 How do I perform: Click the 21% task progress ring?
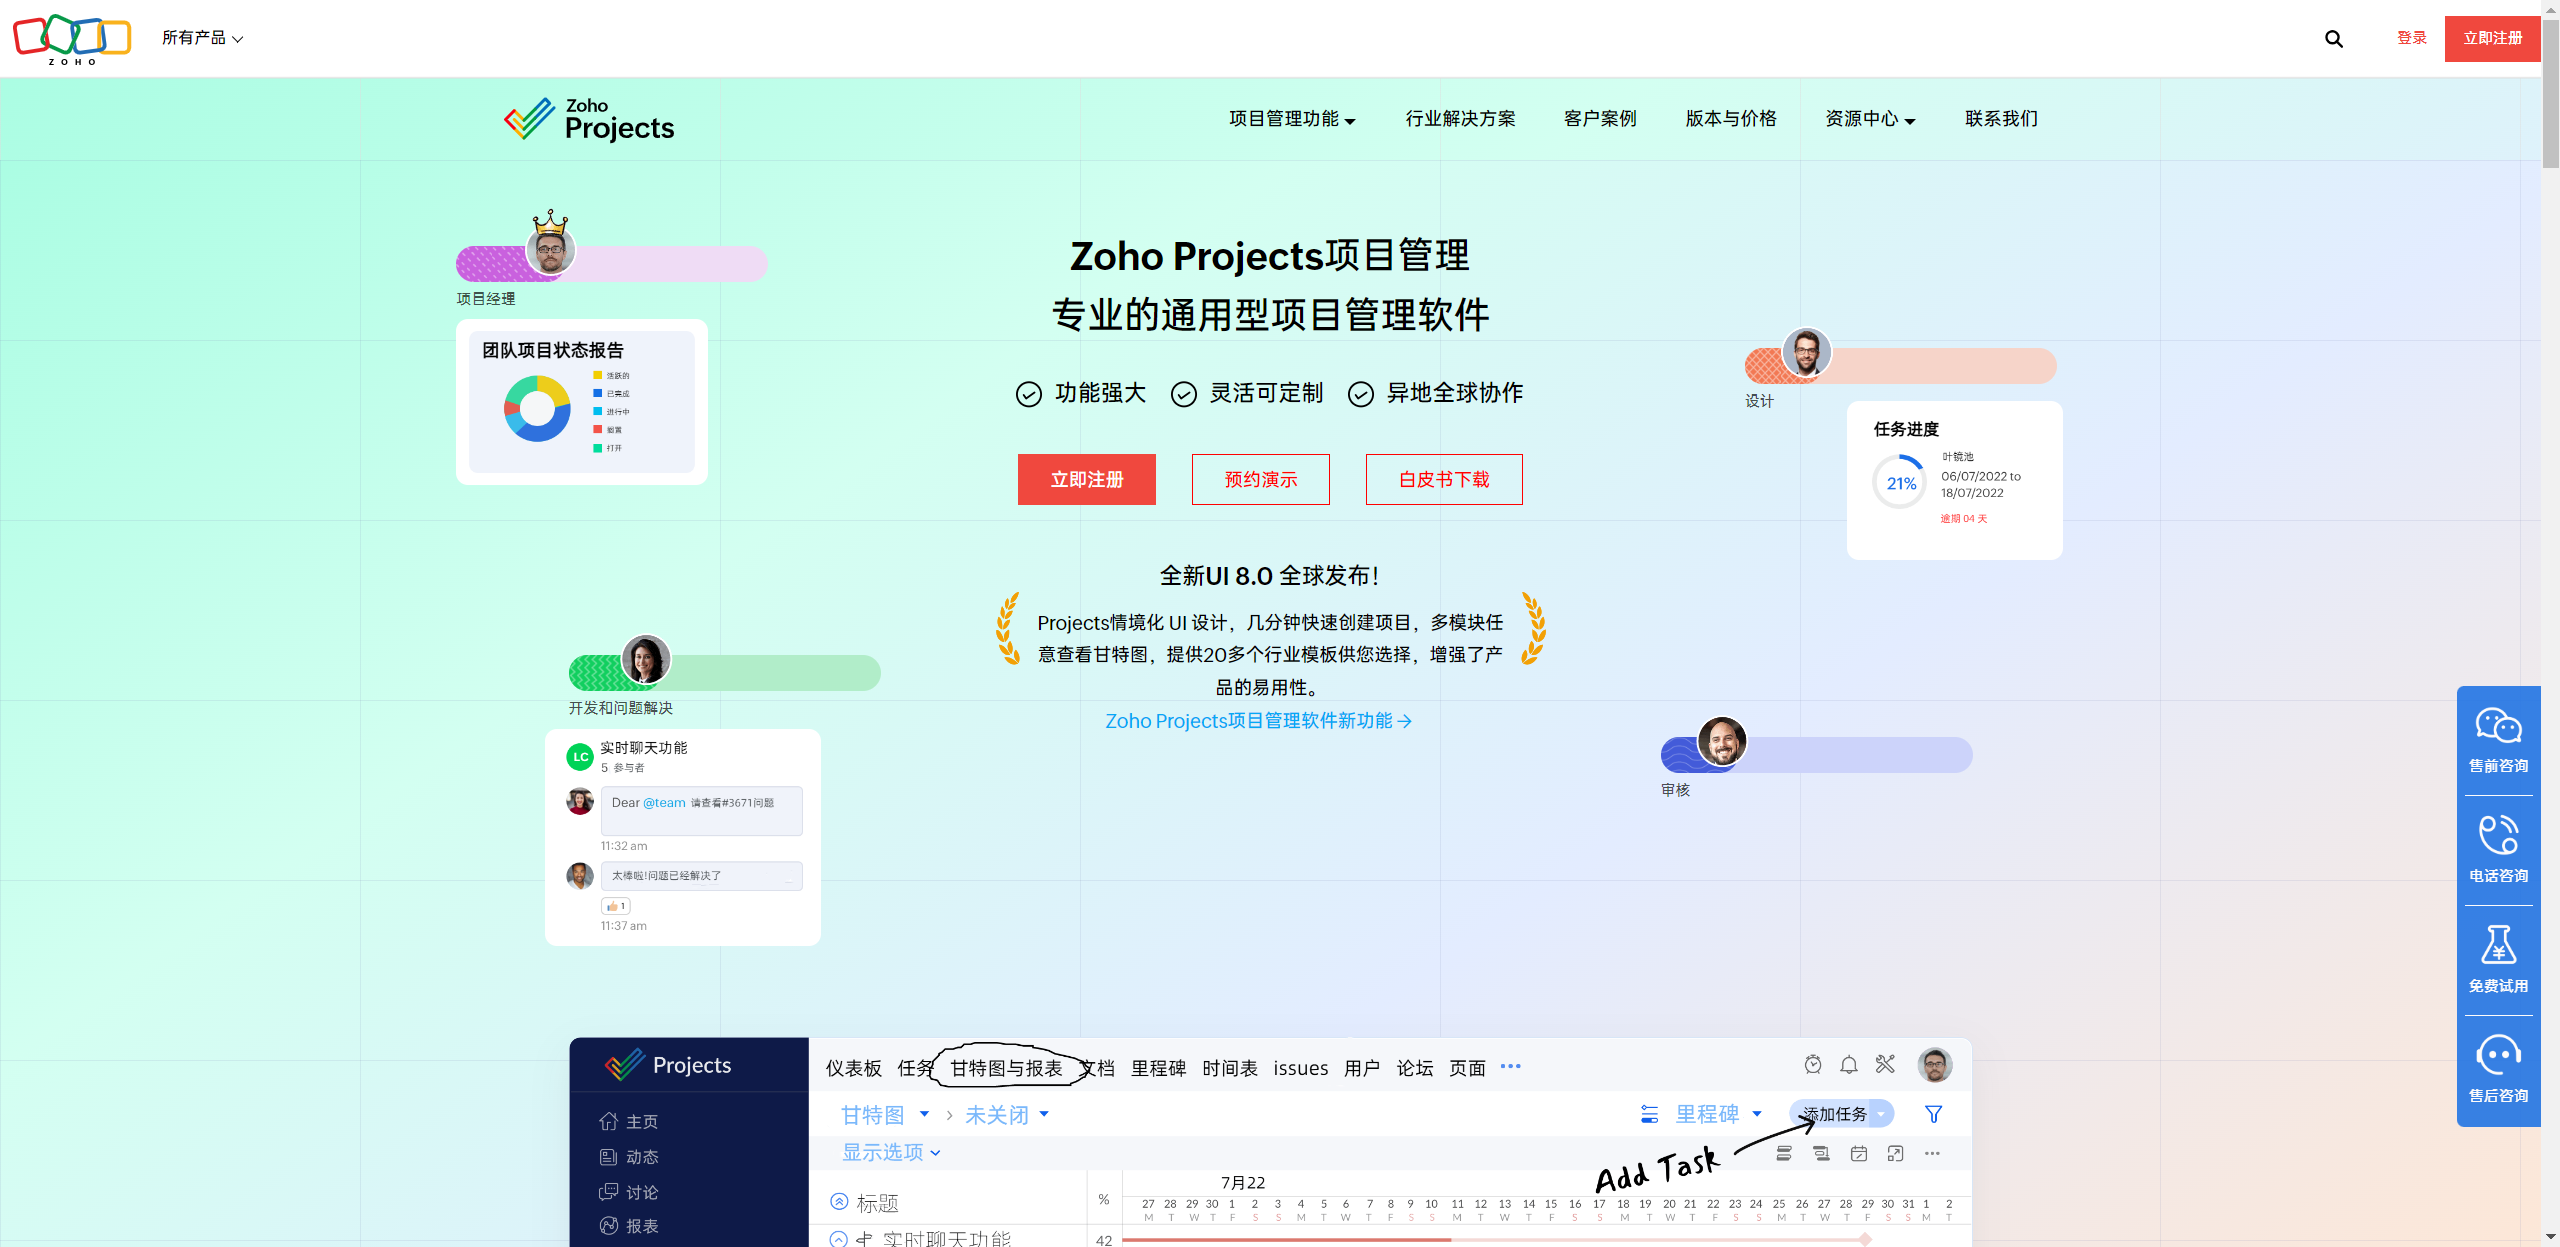click(x=1900, y=483)
